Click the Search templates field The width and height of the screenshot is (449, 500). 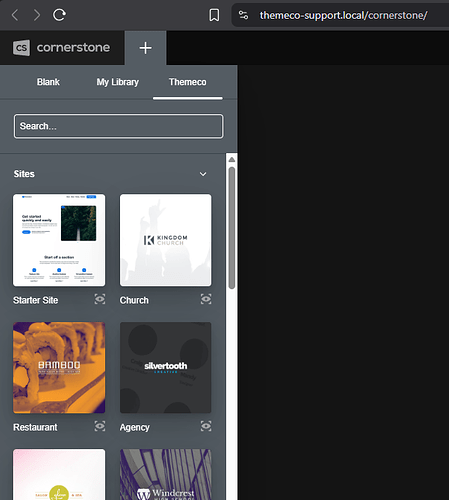119,126
